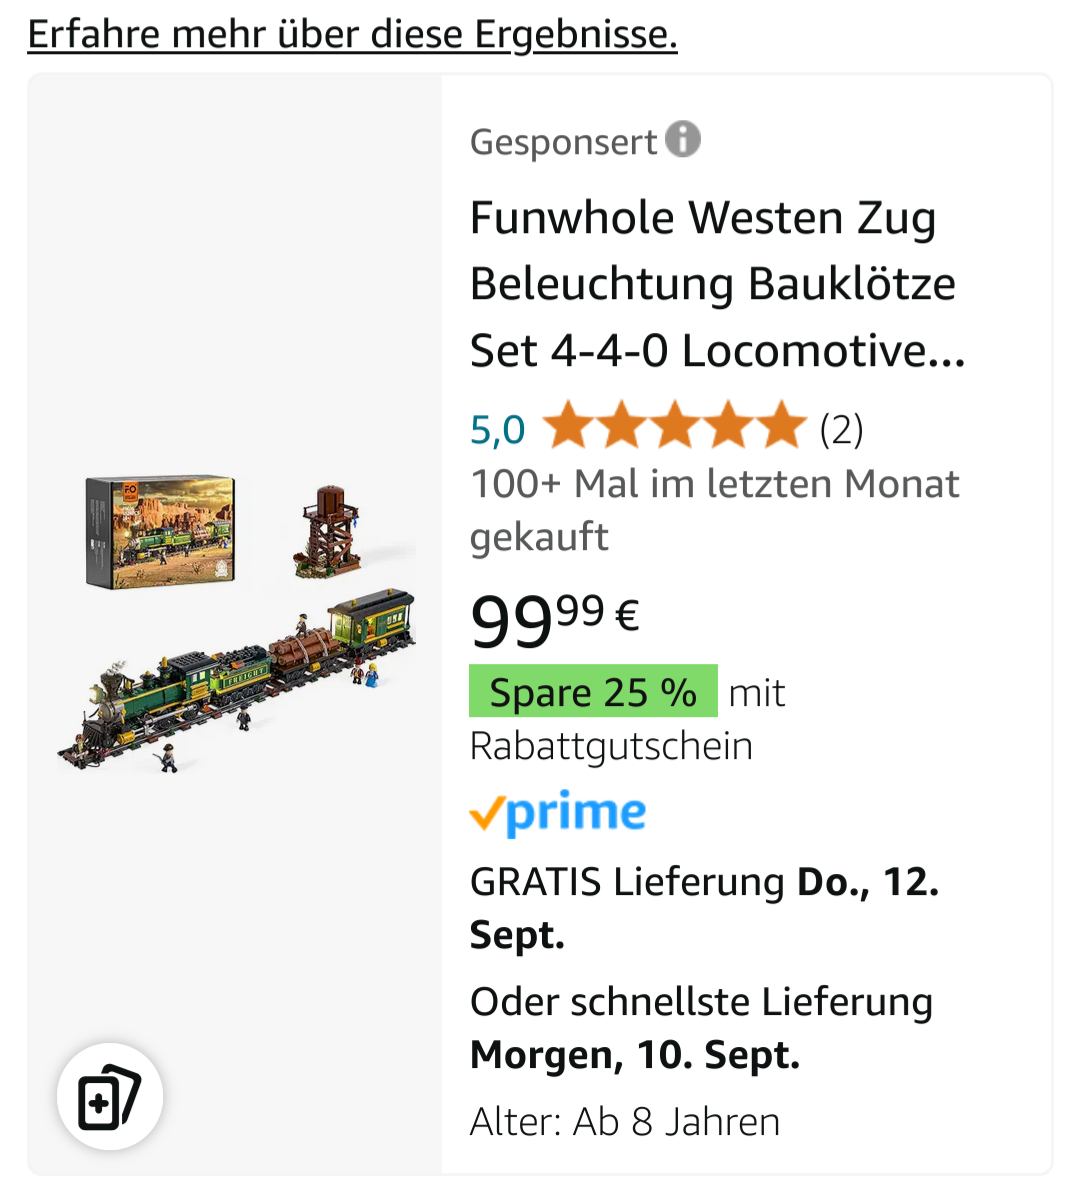1080x1183 pixels.
Task: Click the 5,0 rating number
Action: (x=497, y=429)
